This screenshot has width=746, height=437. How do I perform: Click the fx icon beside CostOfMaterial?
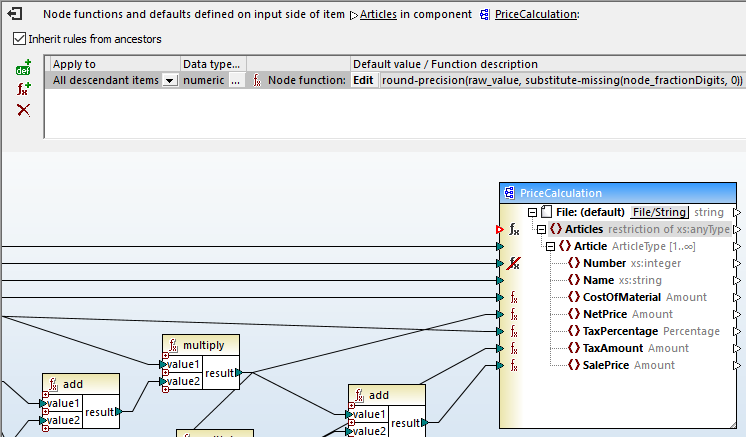(x=514, y=298)
